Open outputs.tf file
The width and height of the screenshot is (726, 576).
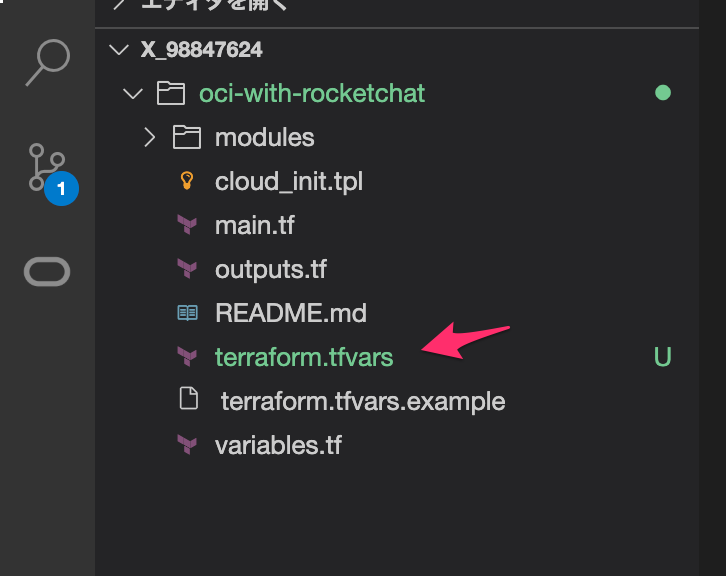pos(270,269)
